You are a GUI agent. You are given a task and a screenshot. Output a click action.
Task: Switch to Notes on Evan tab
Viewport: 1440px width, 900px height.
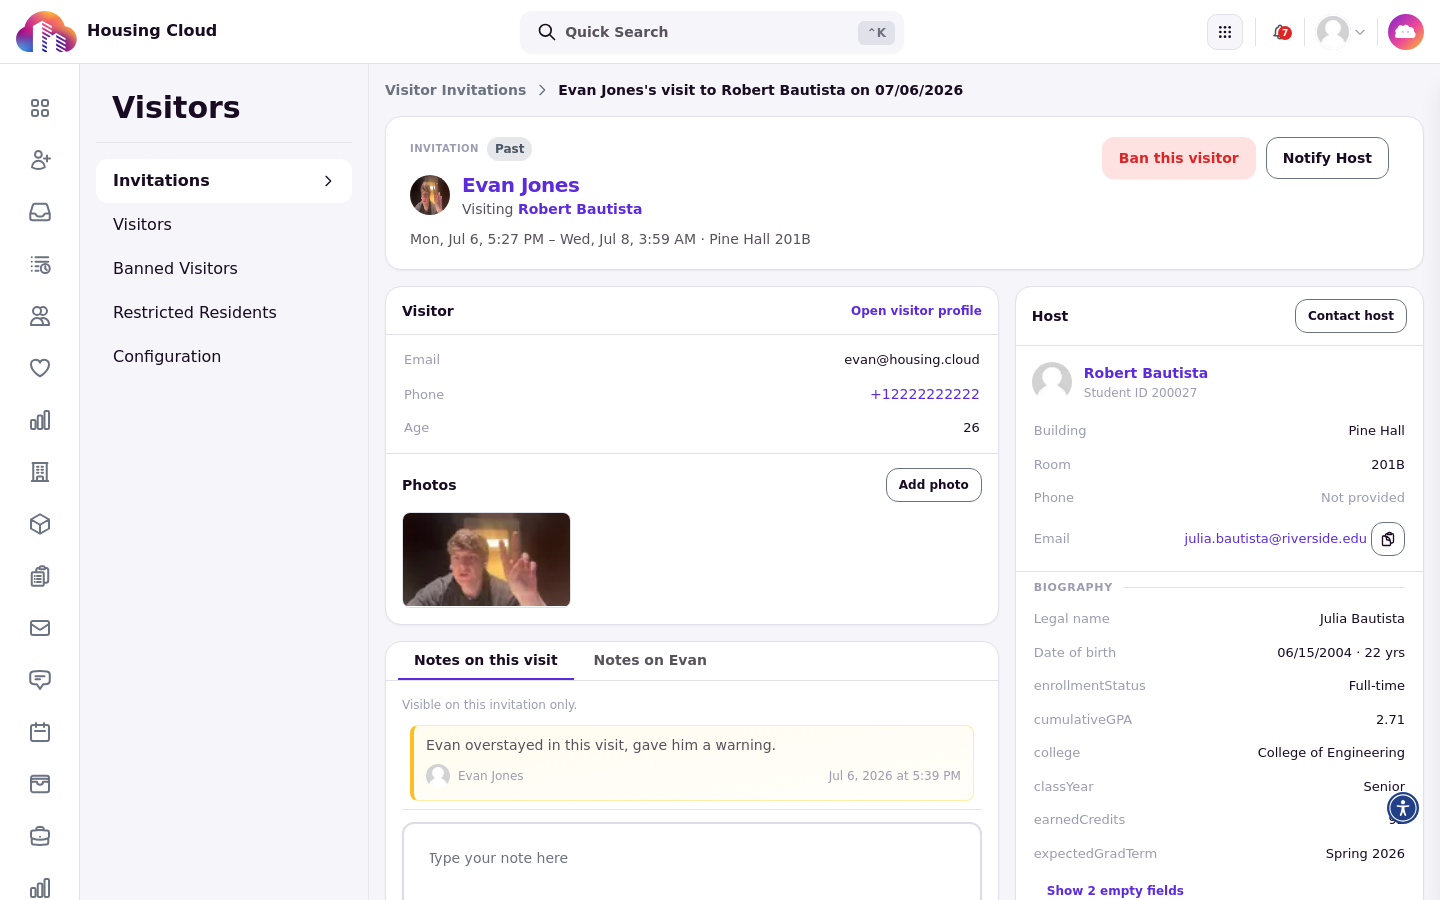[650, 661]
